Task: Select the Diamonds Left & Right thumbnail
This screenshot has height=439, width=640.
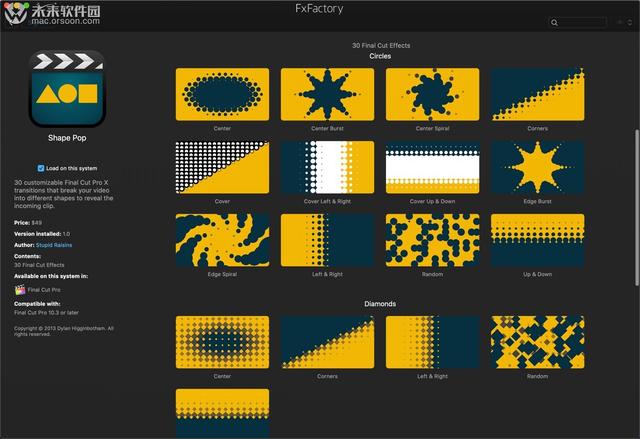Action: [433, 342]
